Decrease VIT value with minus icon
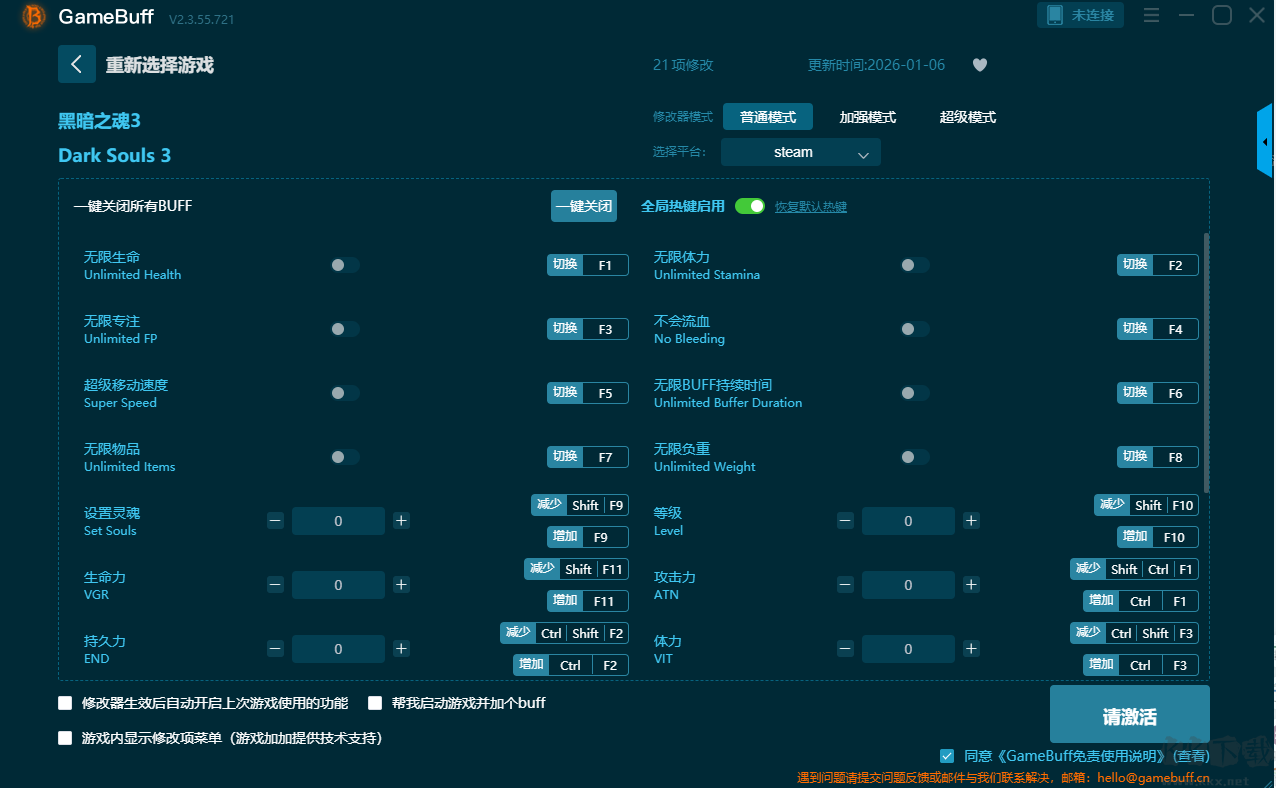Image resolution: width=1276 pixels, height=788 pixels. click(x=845, y=649)
